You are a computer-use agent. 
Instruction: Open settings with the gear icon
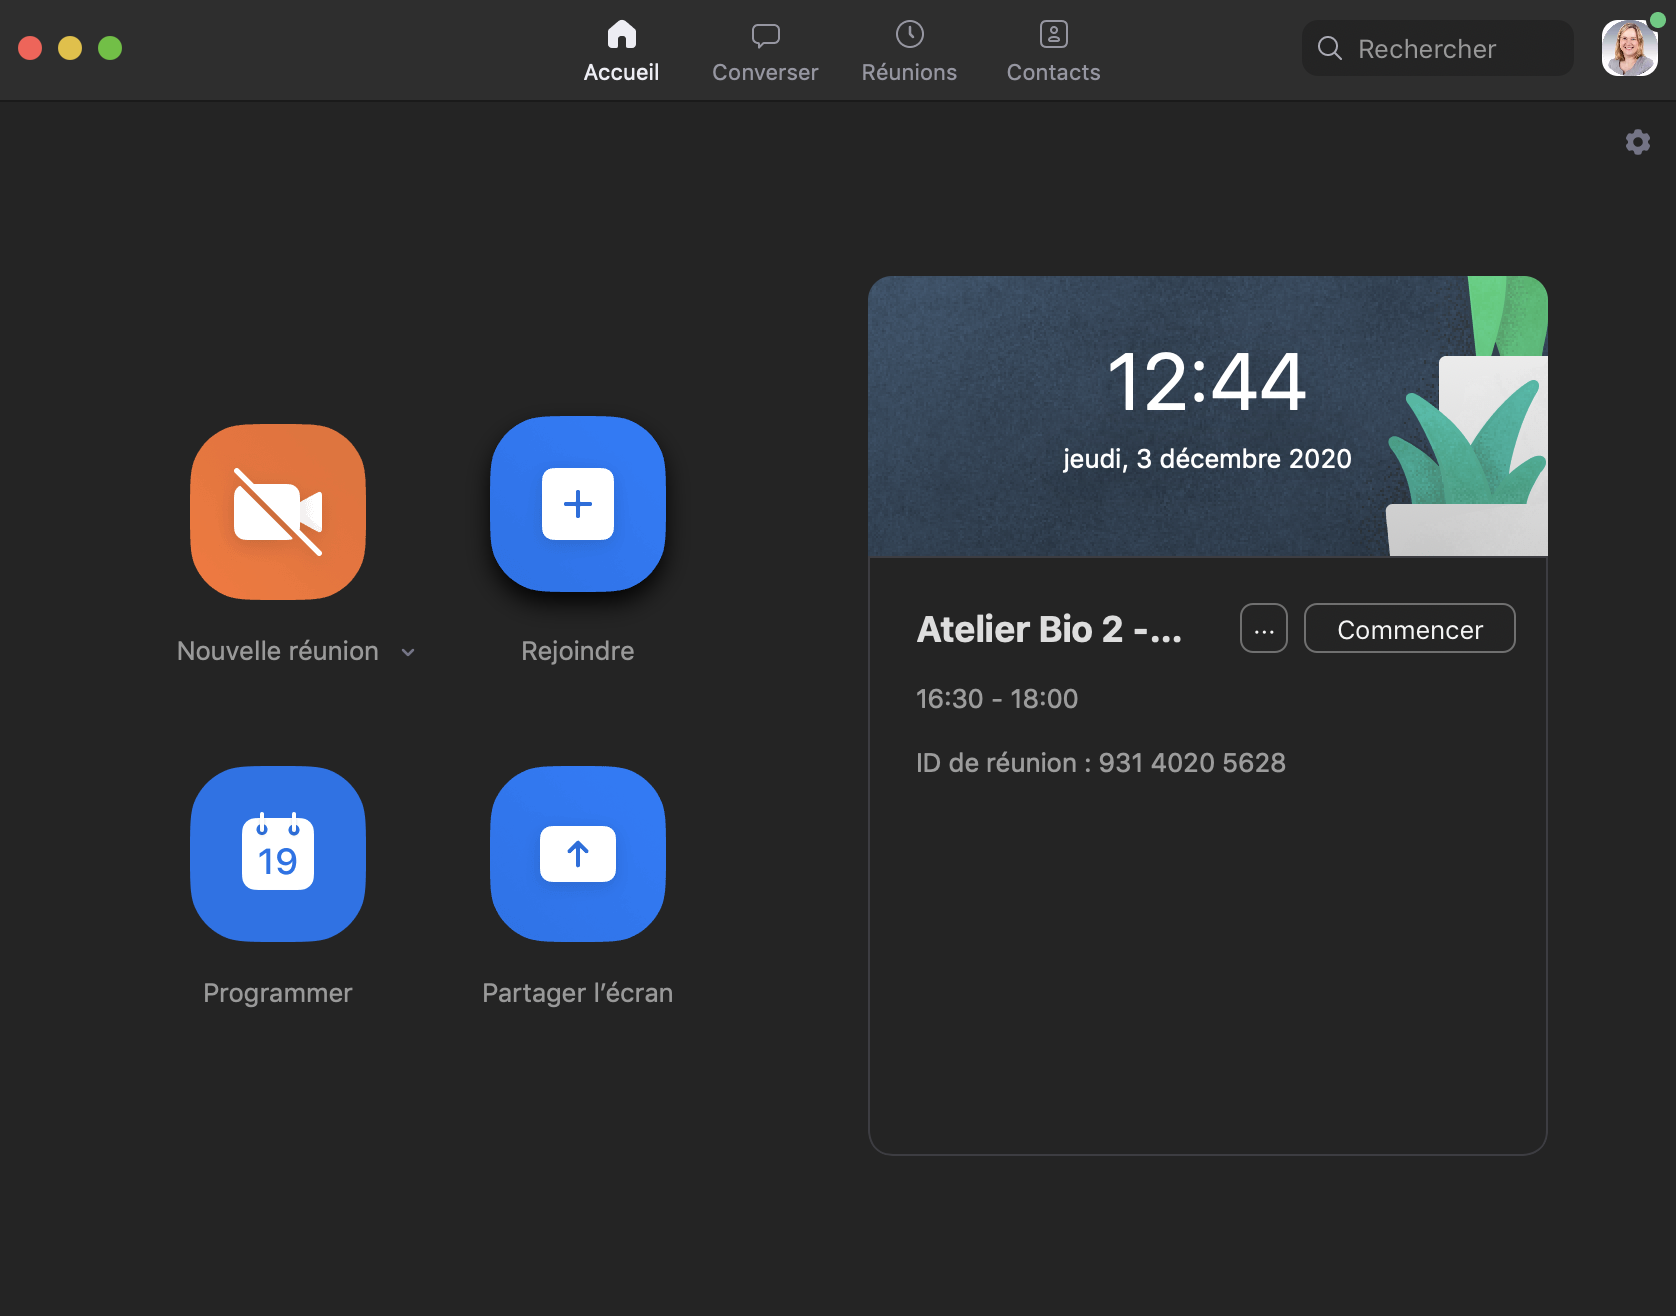pyautogui.click(x=1637, y=142)
